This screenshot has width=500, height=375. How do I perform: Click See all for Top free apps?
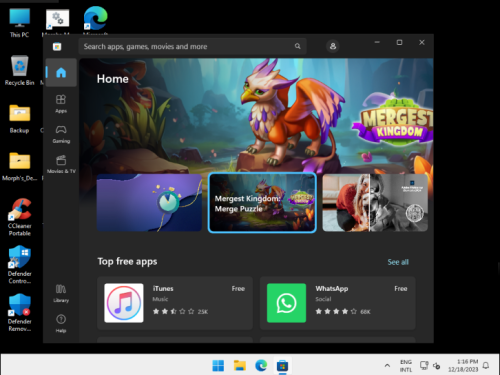tap(398, 262)
